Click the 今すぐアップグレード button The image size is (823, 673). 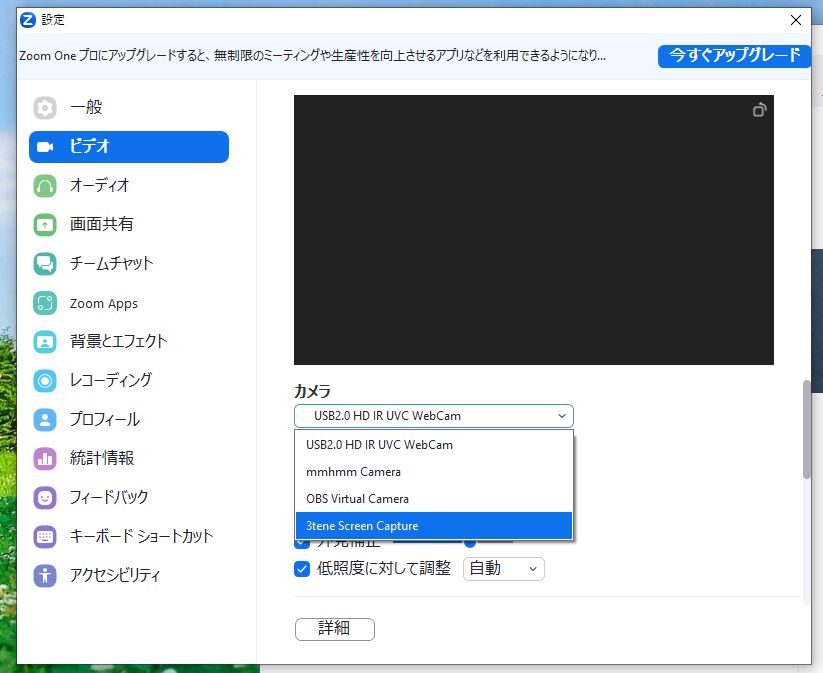[734, 56]
